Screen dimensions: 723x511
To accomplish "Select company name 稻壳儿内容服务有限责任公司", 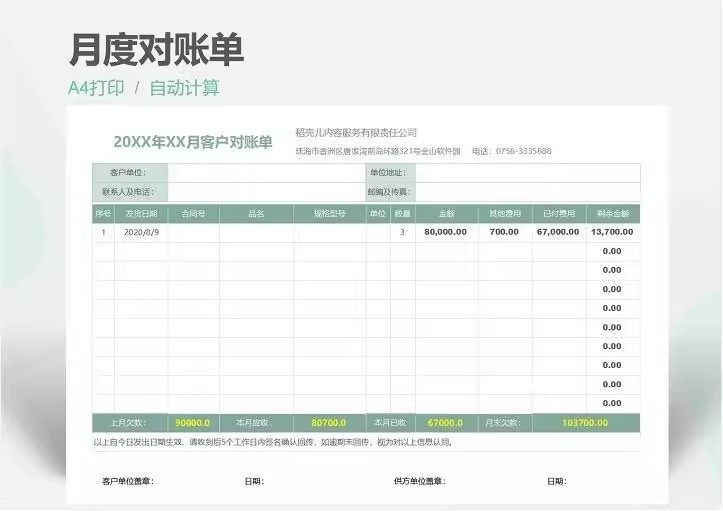I will tap(356, 133).
